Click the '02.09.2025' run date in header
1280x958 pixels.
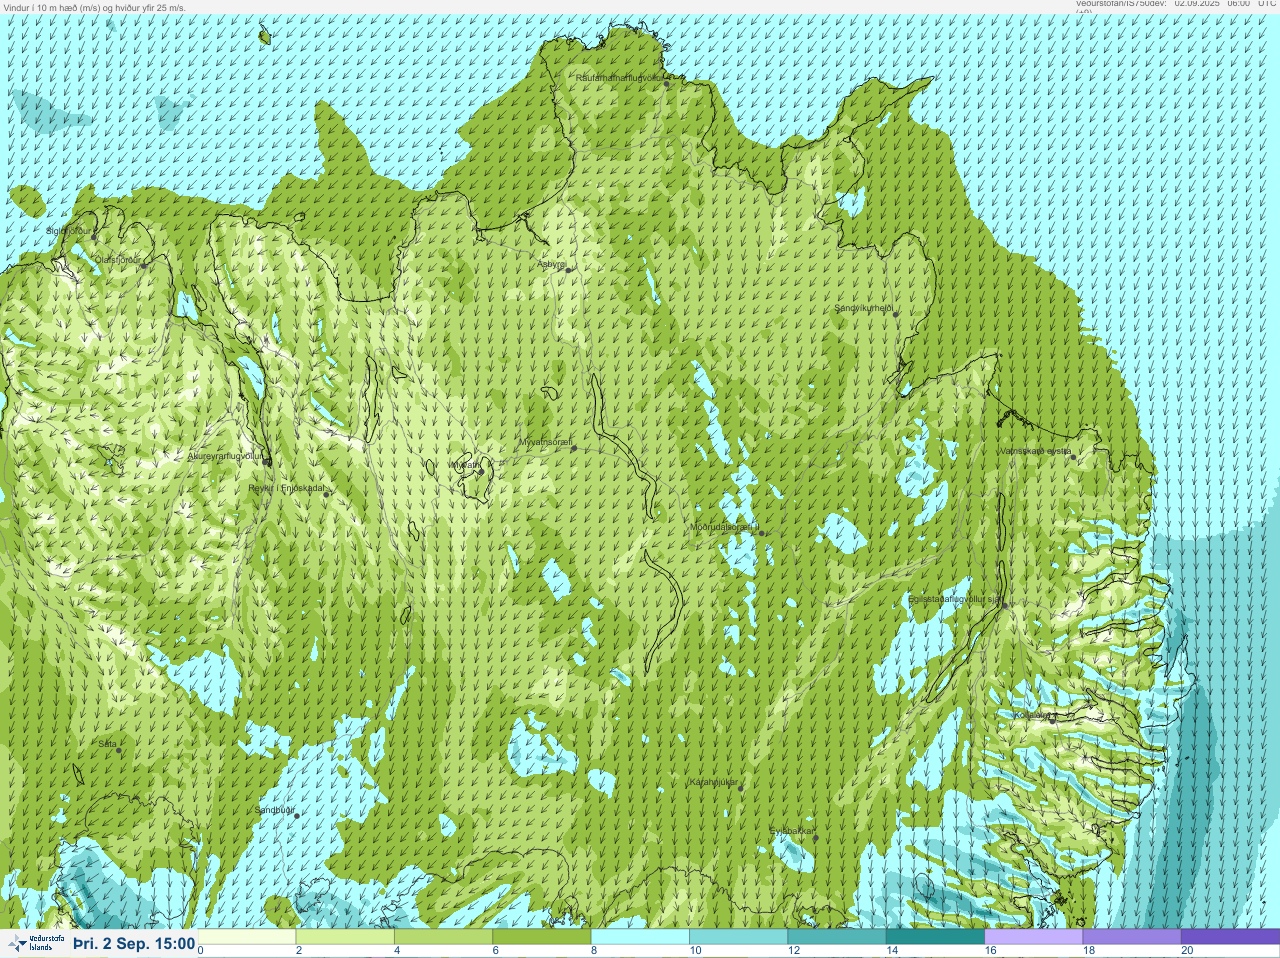tap(1197, 4)
